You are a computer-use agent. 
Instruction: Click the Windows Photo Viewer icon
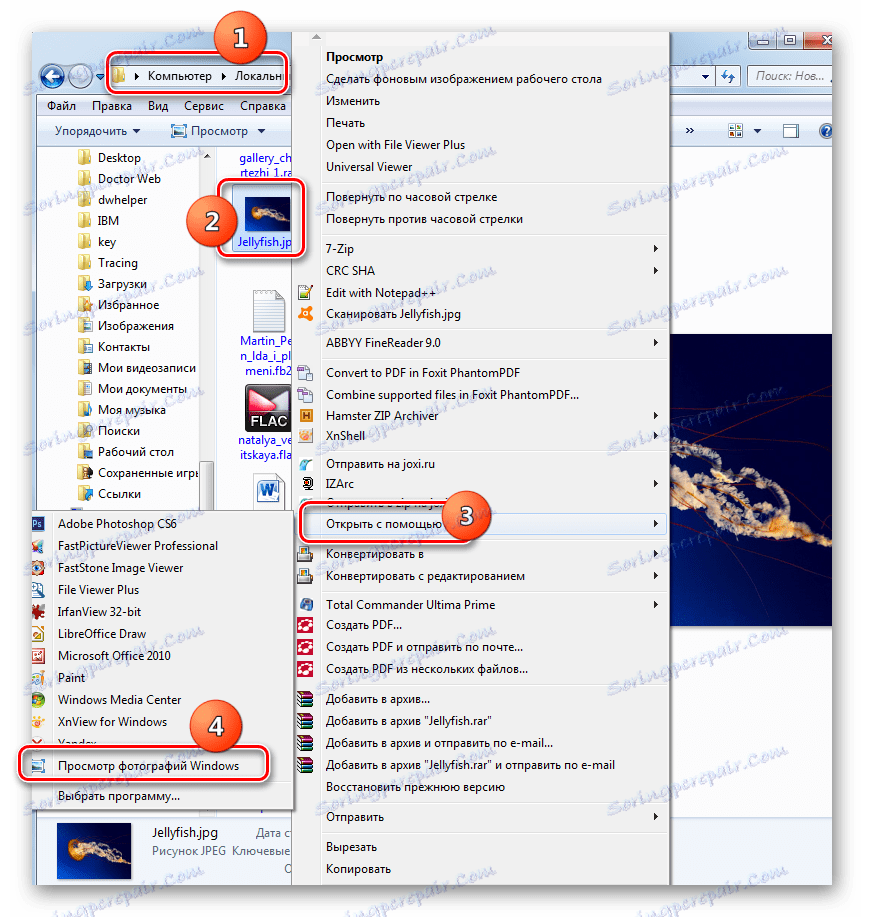[38, 766]
